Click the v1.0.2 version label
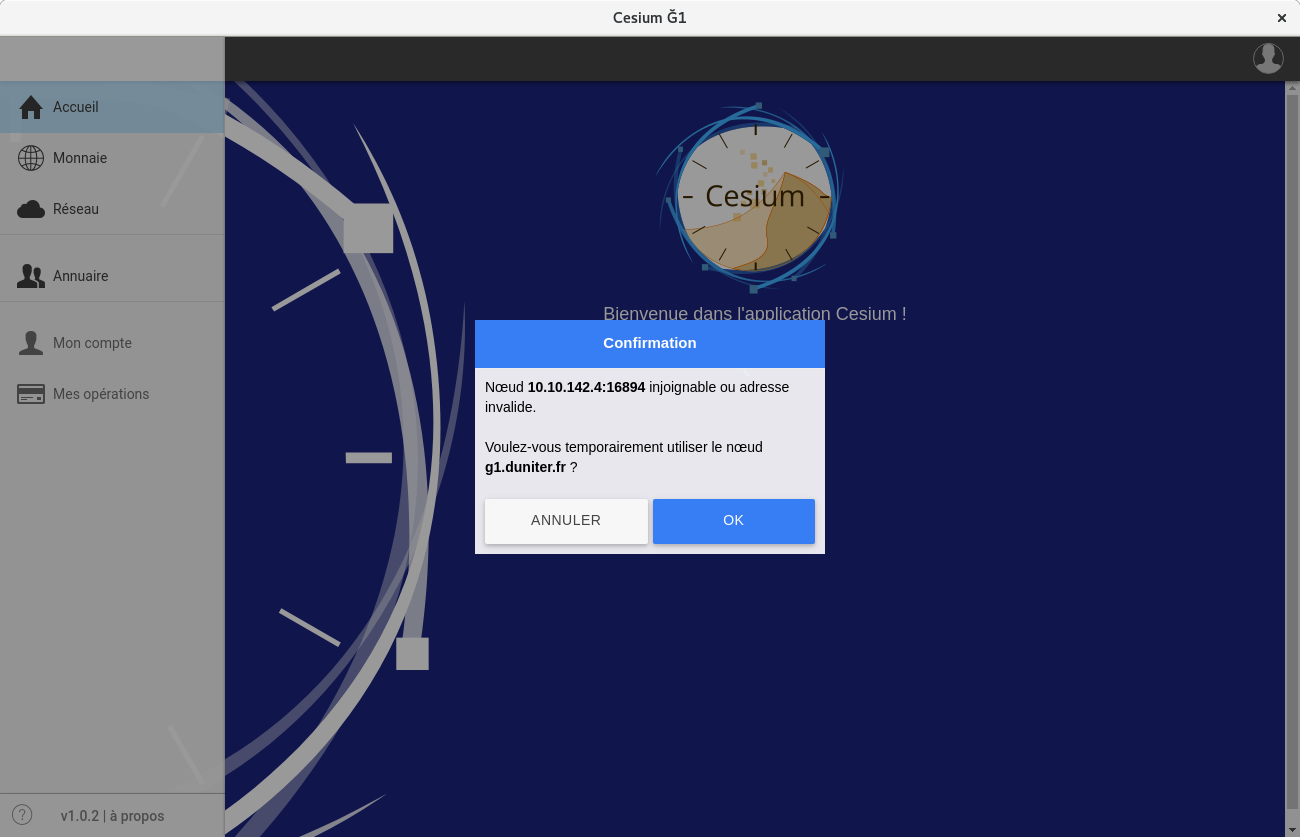 click(80, 816)
